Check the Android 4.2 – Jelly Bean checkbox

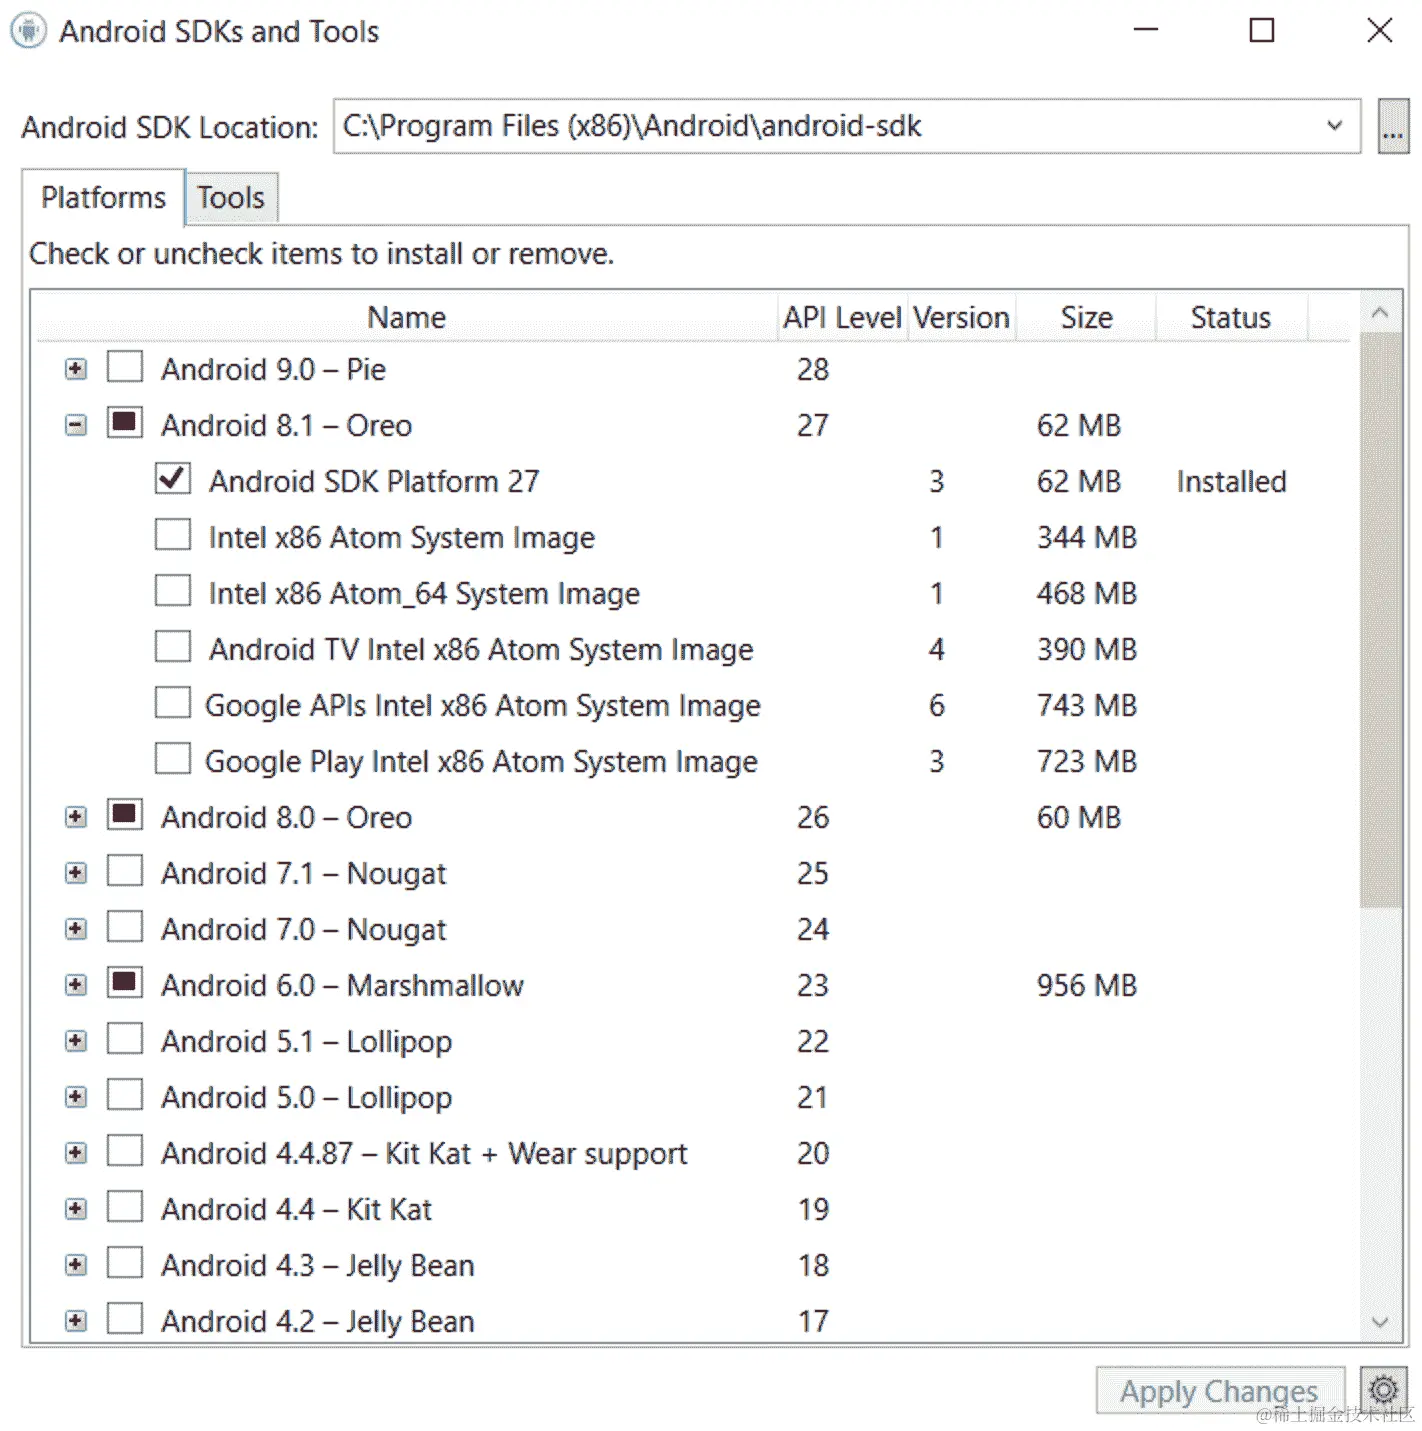[125, 1318]
